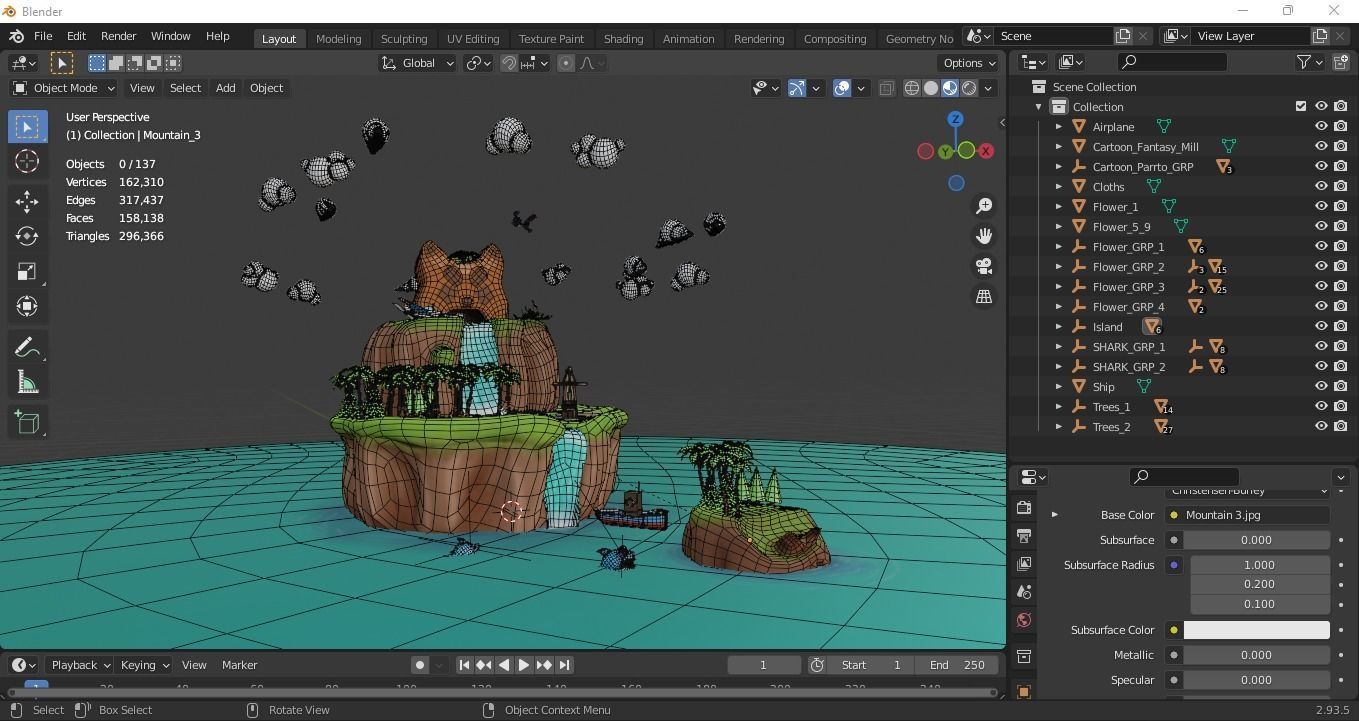Switch to the Animation workspace tab

pos(688,38)
